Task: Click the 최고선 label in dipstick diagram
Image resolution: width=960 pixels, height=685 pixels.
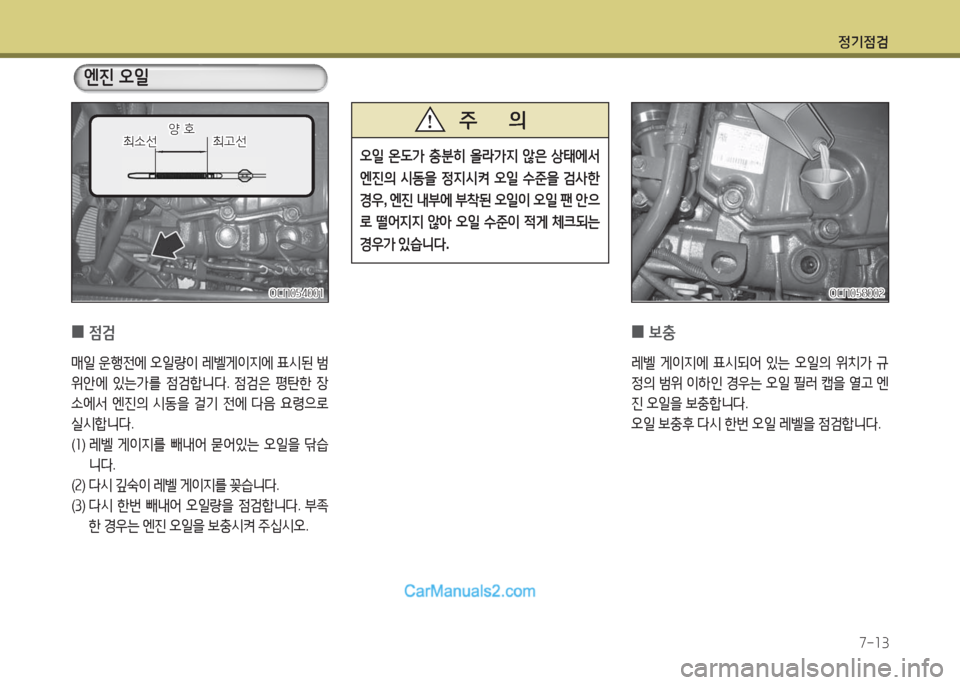Action: pos(230,141)
